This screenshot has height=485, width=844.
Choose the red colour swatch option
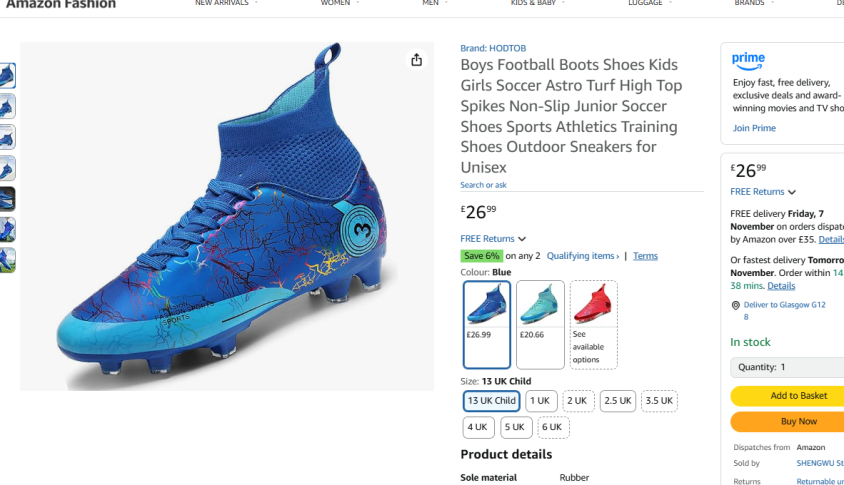593,324
